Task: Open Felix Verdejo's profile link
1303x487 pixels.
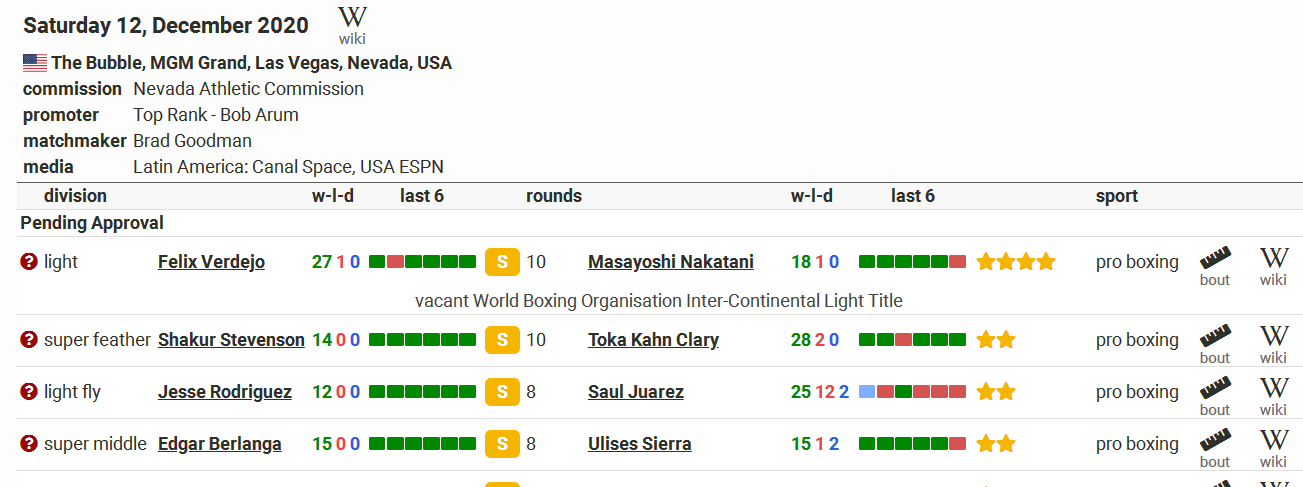Action: tap(211, 262)
